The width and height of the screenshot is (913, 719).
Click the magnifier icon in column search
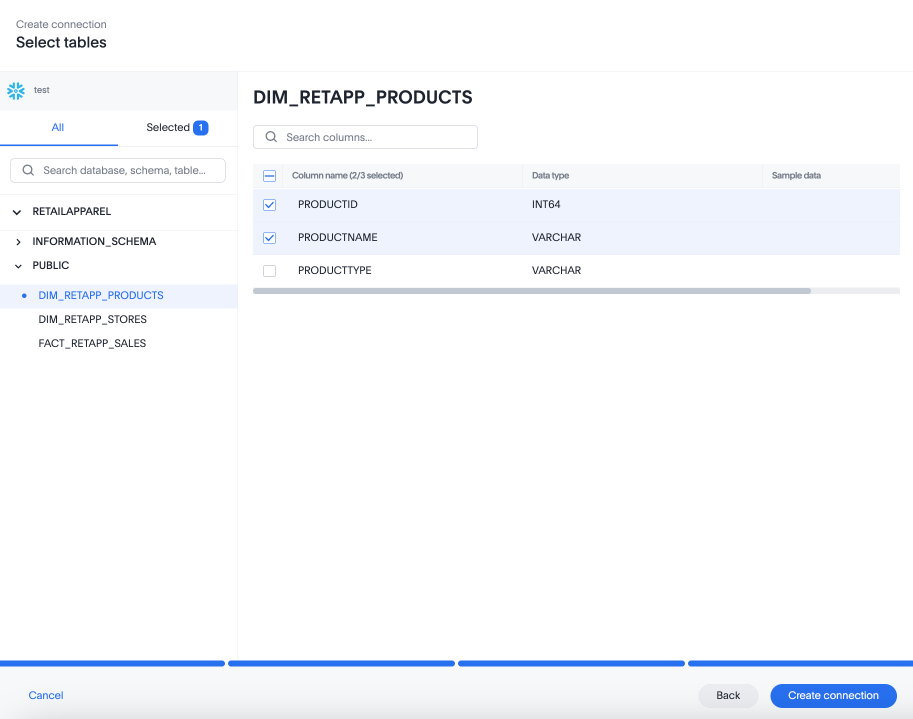click(271, 137)
